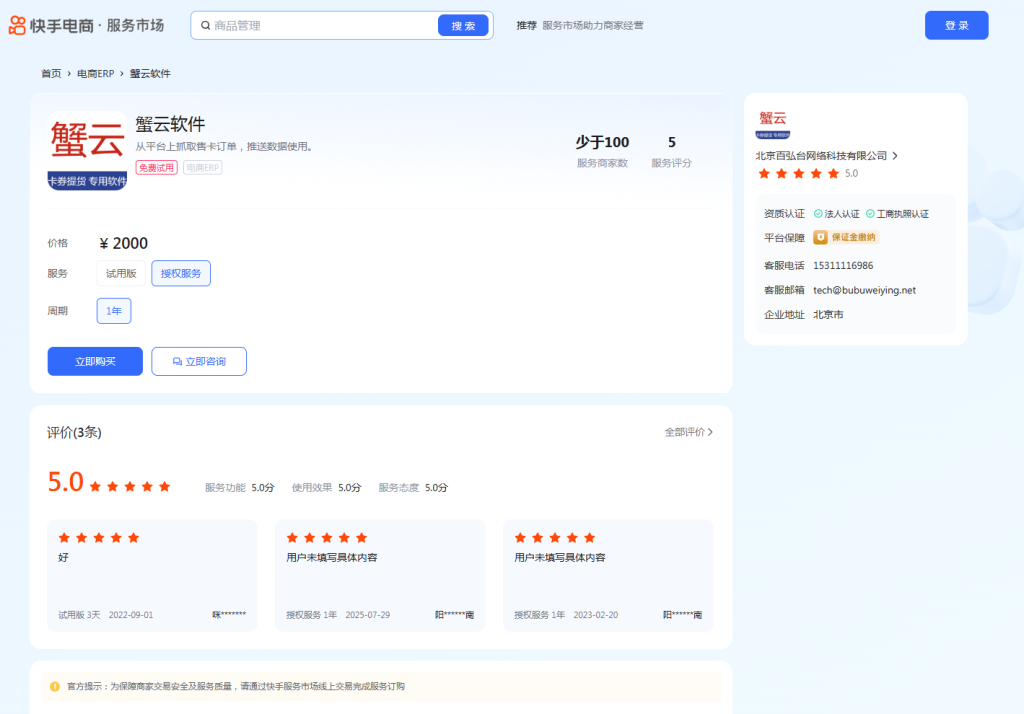The height and width of the screenshot is (714, 1024).
Task: Click the review card with 好 comment
Action: [x=152, y=576]
